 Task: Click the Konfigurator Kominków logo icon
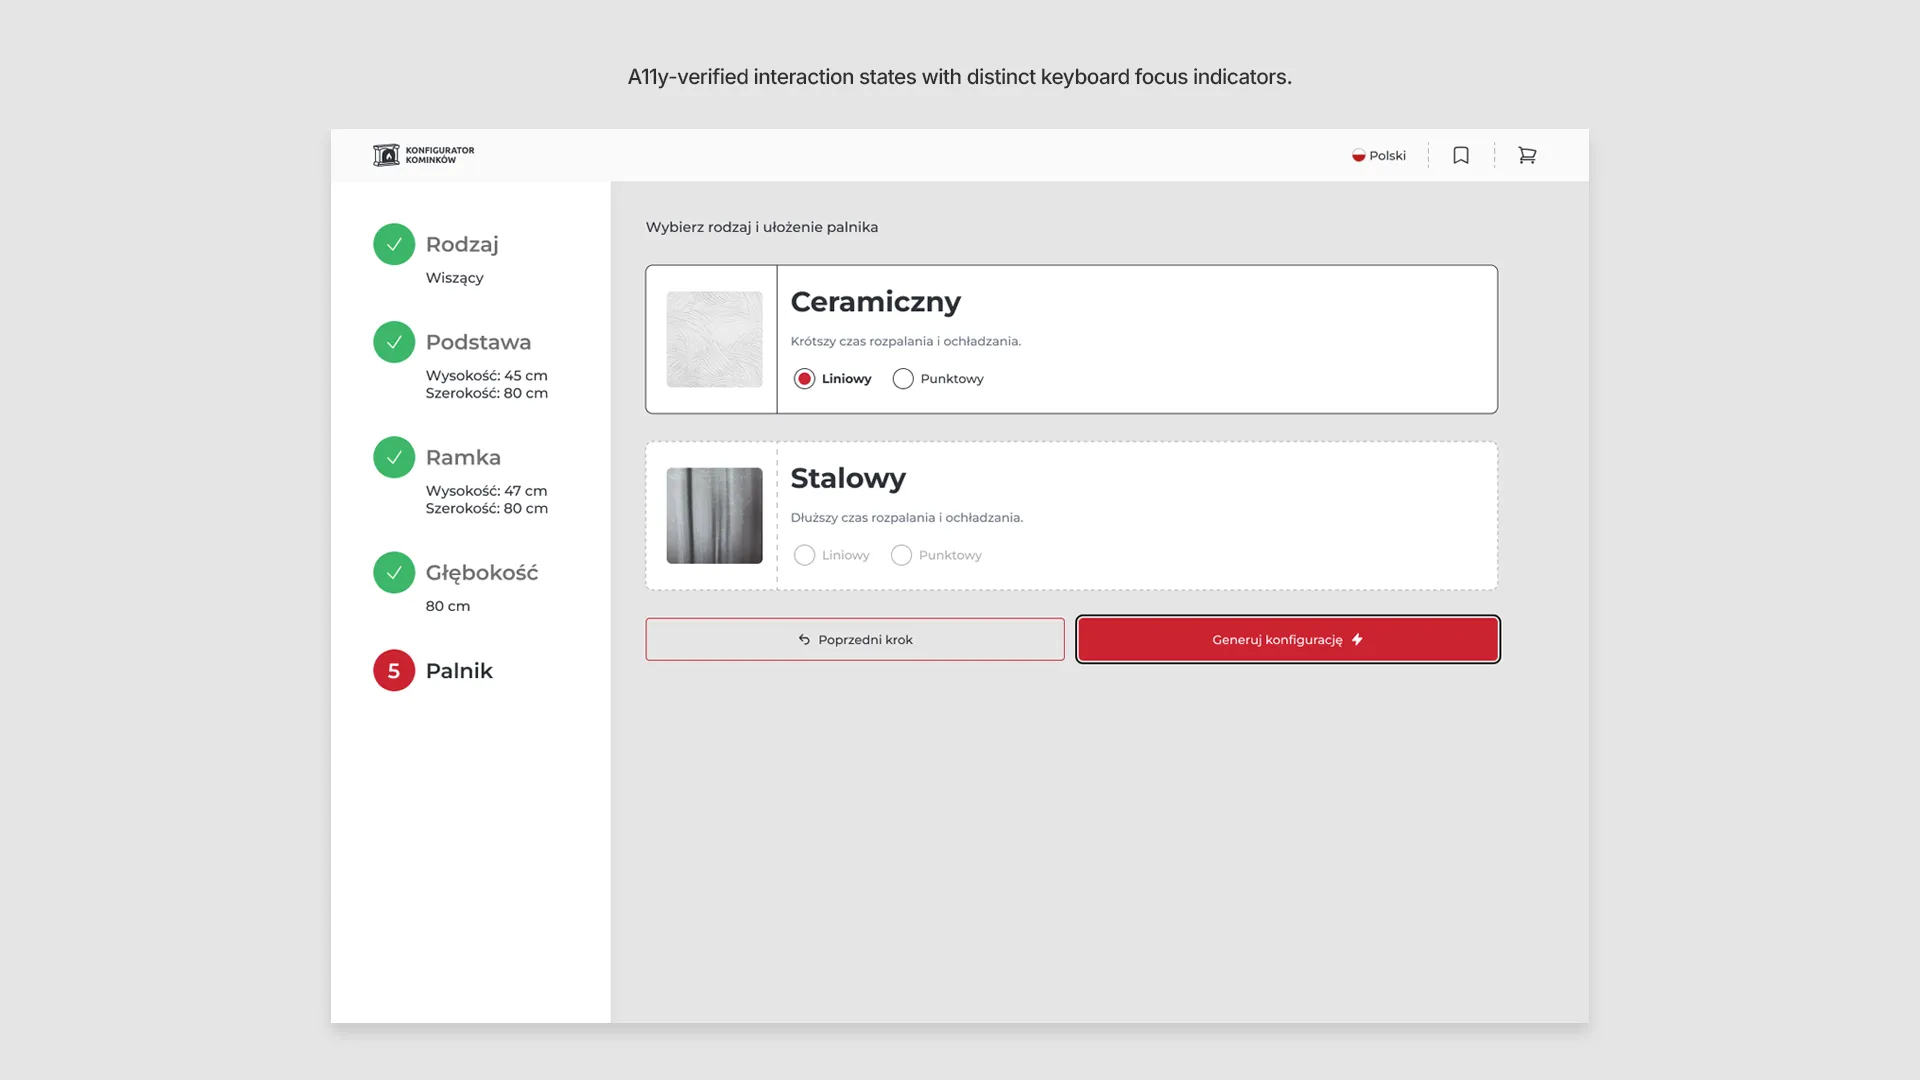[386, 155]
